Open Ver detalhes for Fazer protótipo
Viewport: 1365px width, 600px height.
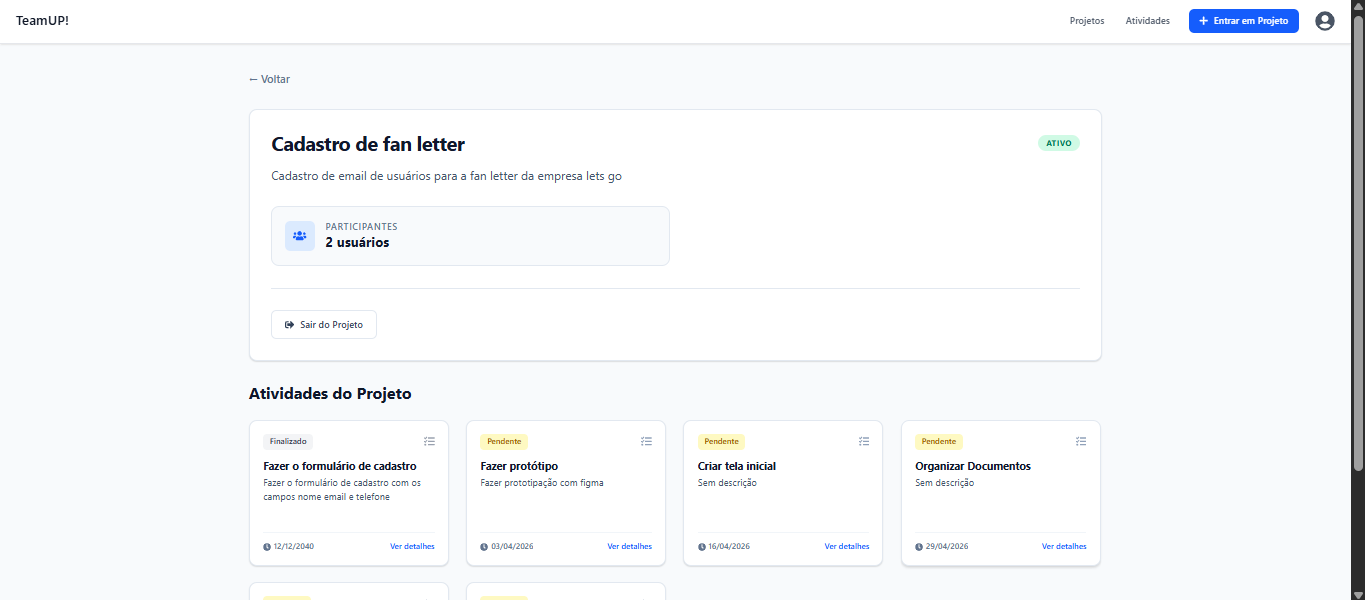pyautogui.click(x=630, y=547)
